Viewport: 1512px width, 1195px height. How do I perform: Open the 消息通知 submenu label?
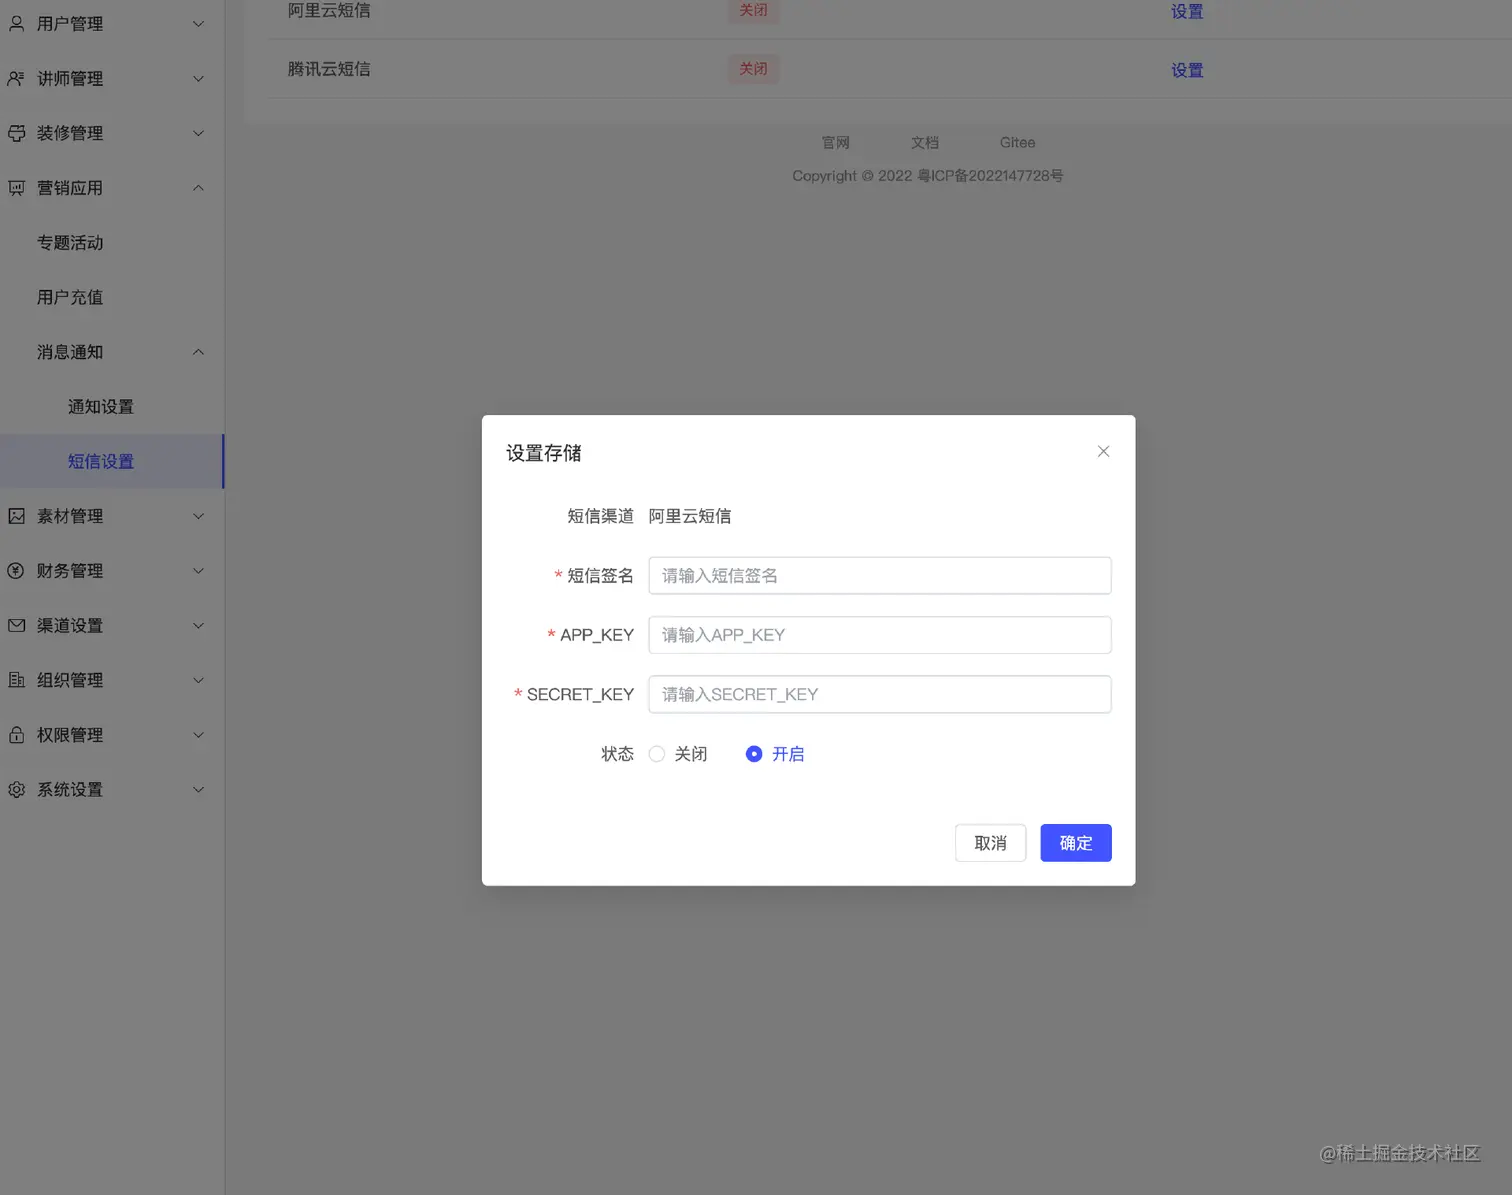pos(70,352)
